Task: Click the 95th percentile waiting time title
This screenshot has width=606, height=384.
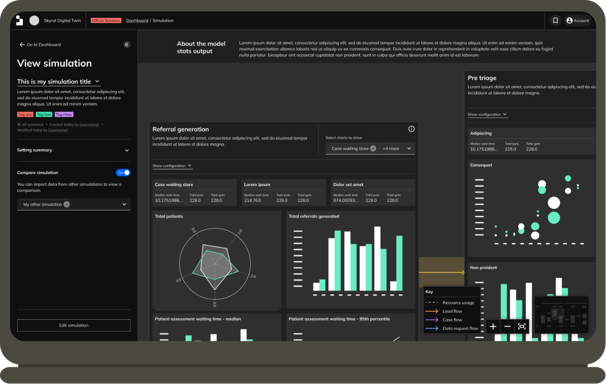Action: [339, 319]
